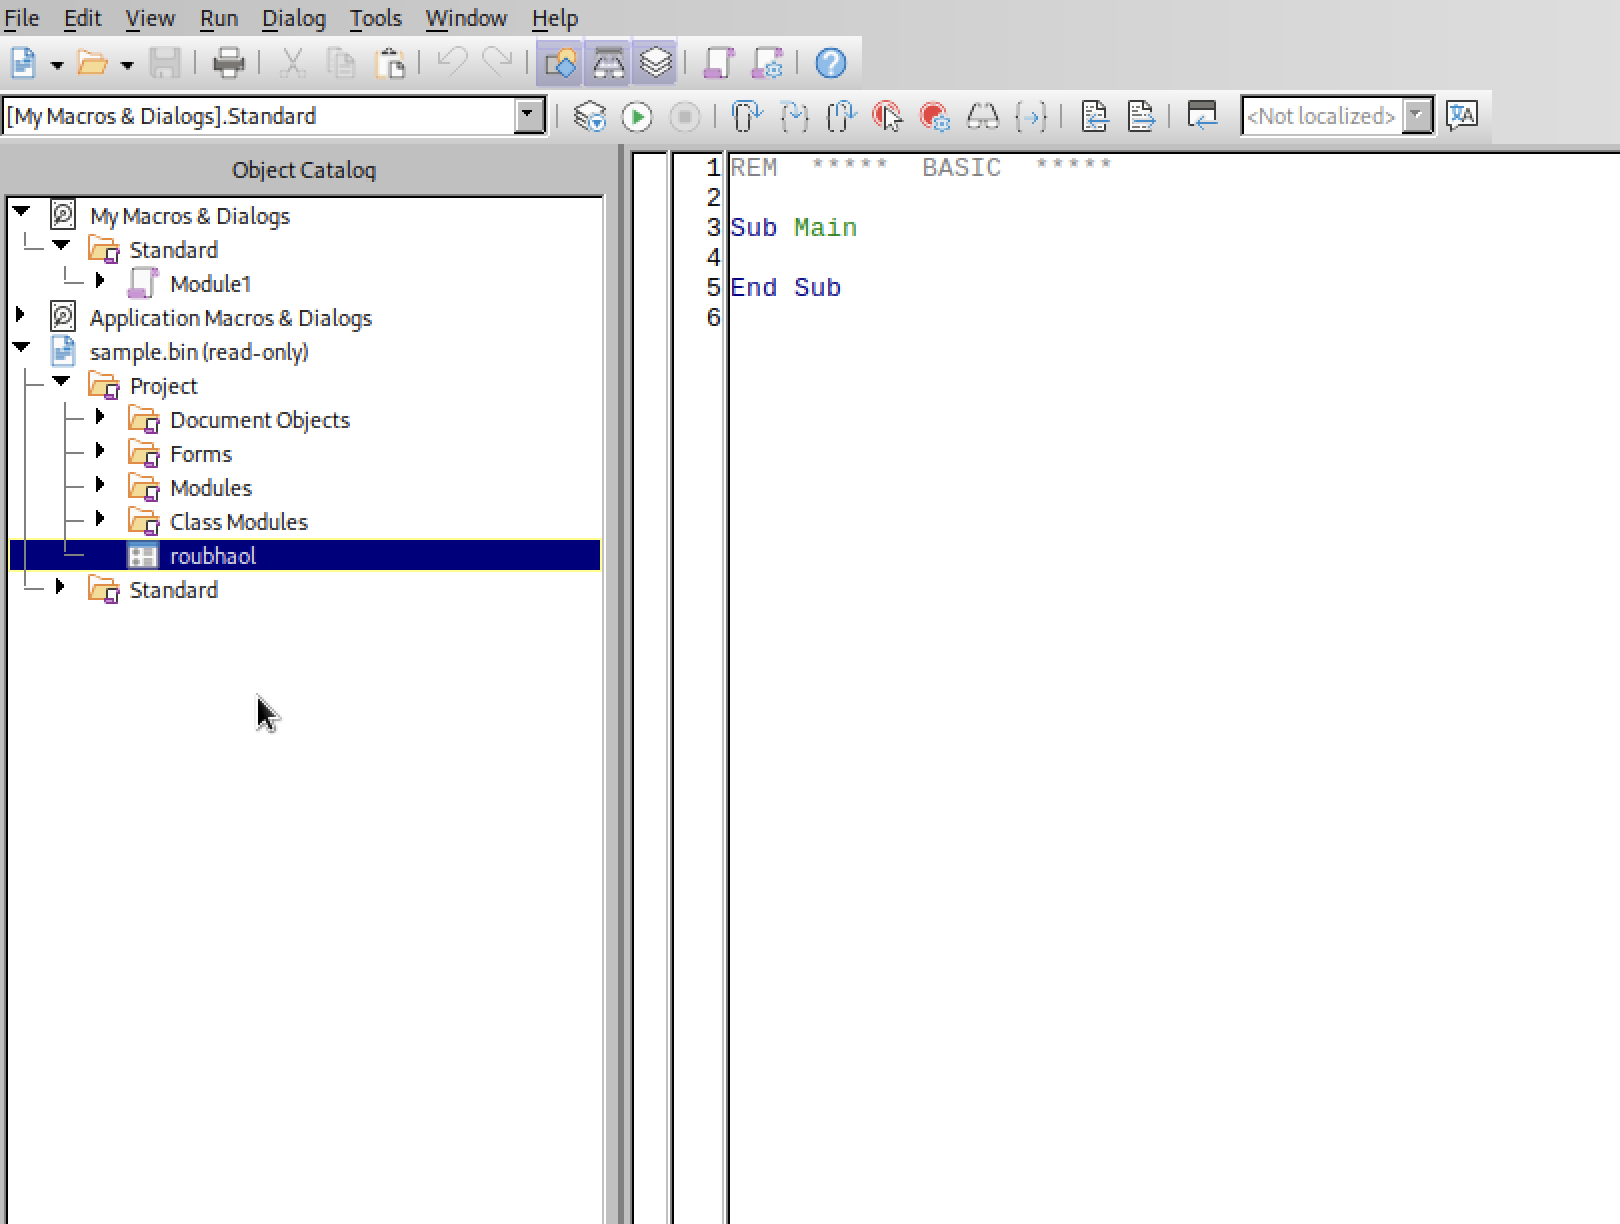Open LibreOffice Help question mark icon
1620x1224 pixels.
click(x=831, y=63)
